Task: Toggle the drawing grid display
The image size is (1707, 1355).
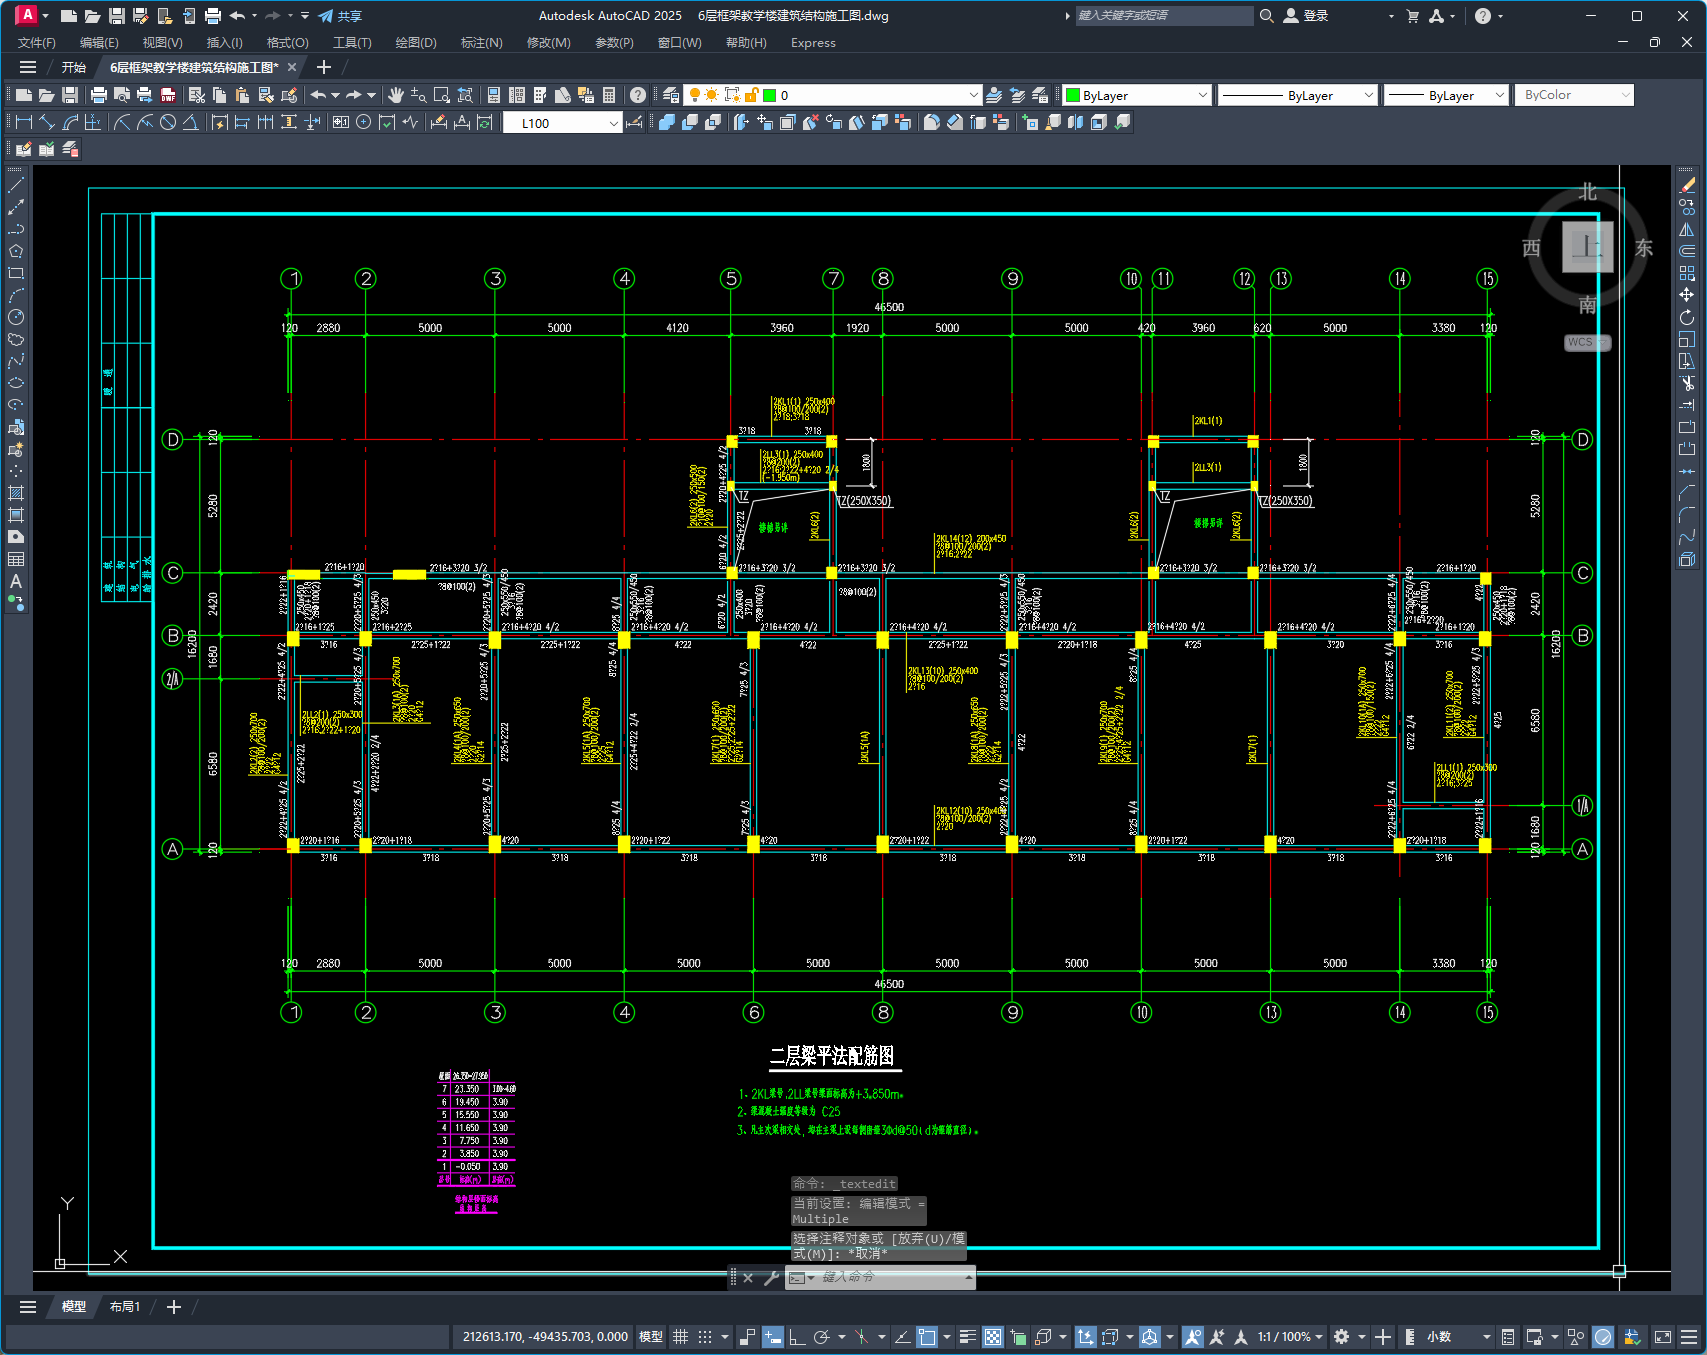Action: click(680, 1337)
